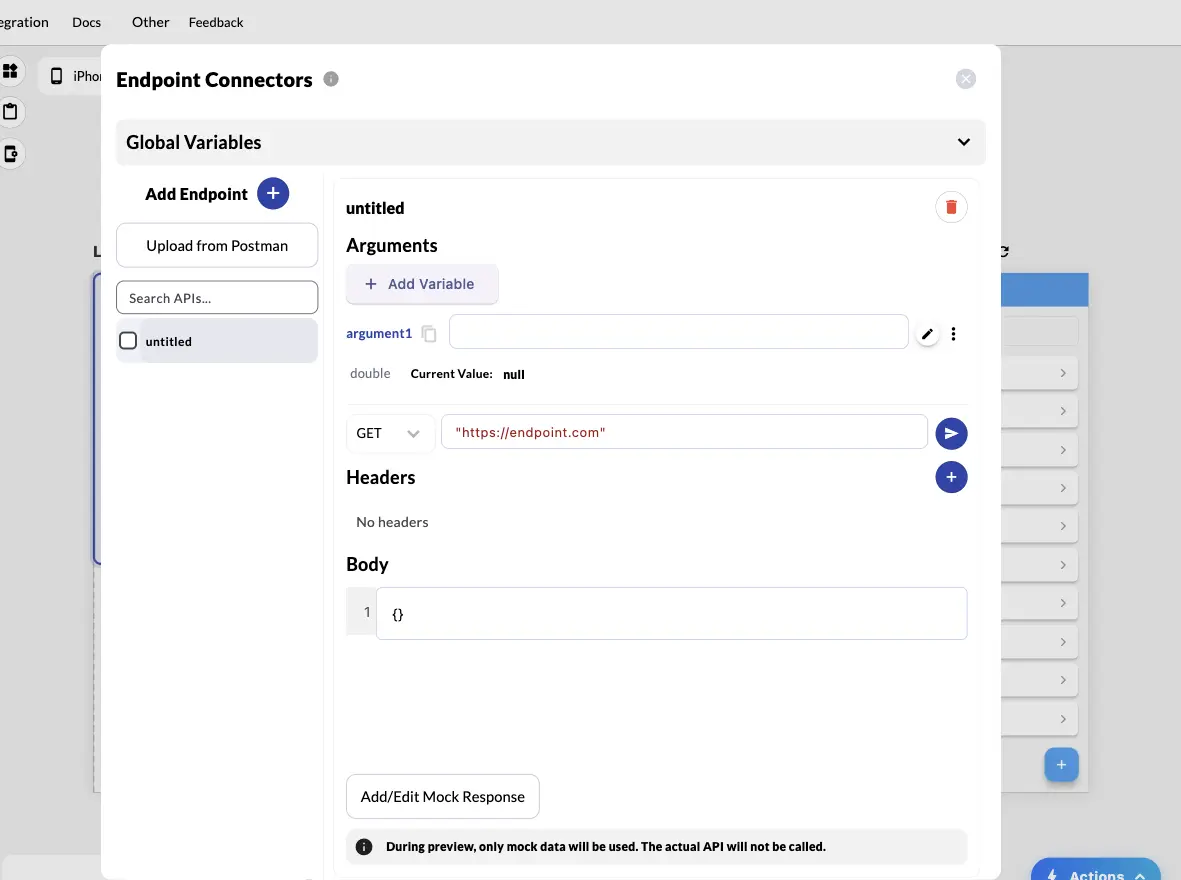Image resolution: width=1181 pixels, height=880 pixels.
Task: Click the widgets grid sidebar icon
Action: click(x=10, y=71)
